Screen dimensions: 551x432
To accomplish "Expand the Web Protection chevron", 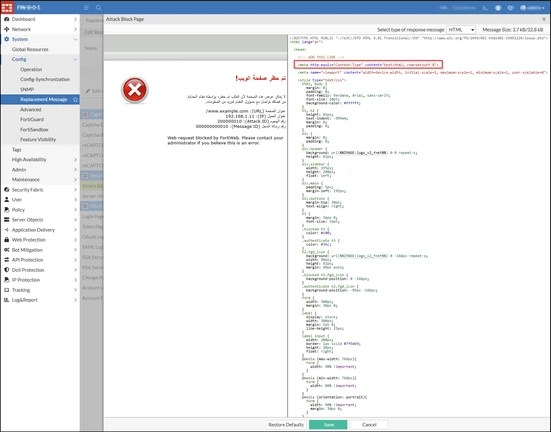I will pos(75,240).
